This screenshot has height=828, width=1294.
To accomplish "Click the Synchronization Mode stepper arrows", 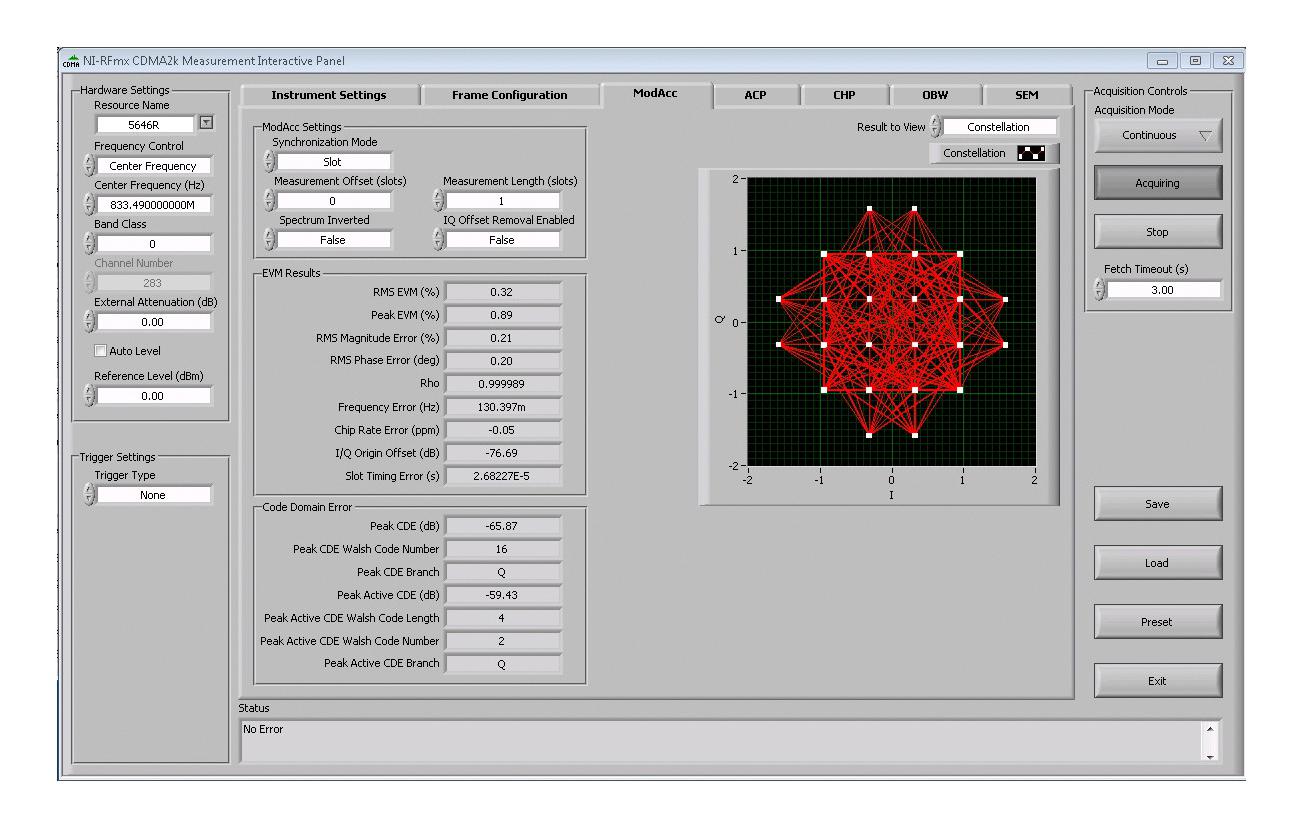I will tap(268, 162).
